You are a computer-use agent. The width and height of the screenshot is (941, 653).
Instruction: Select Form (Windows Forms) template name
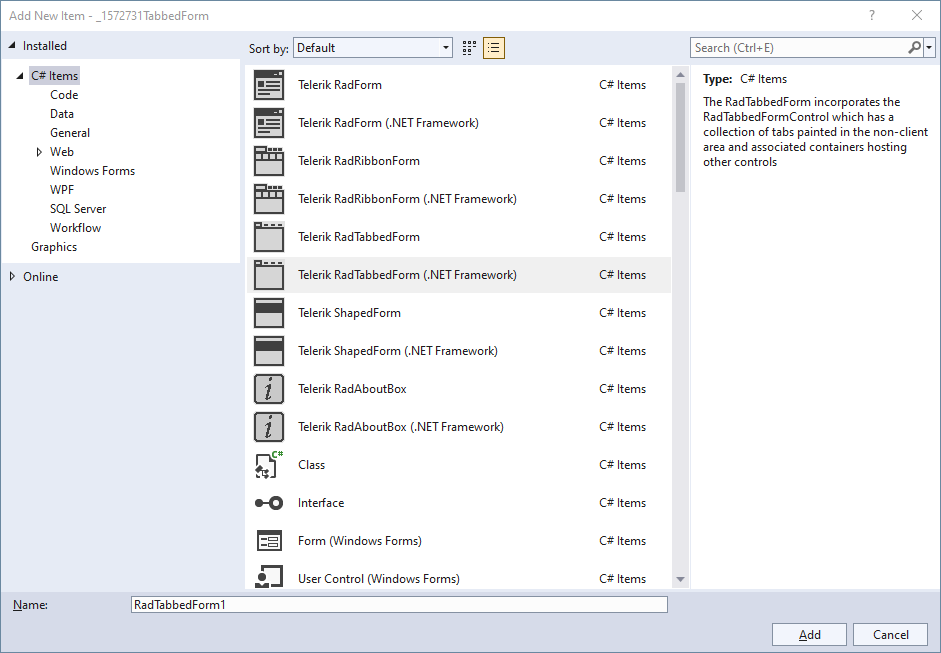click(360, 541)
